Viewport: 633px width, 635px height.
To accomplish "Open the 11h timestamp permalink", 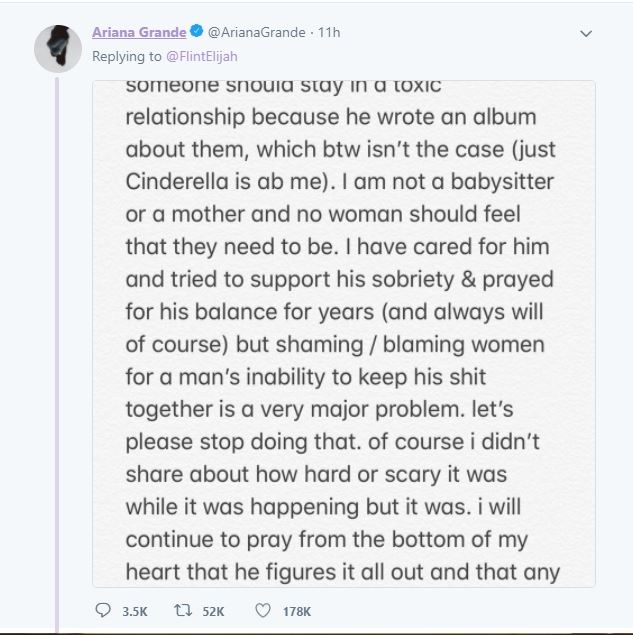I will tap(328, 32).
